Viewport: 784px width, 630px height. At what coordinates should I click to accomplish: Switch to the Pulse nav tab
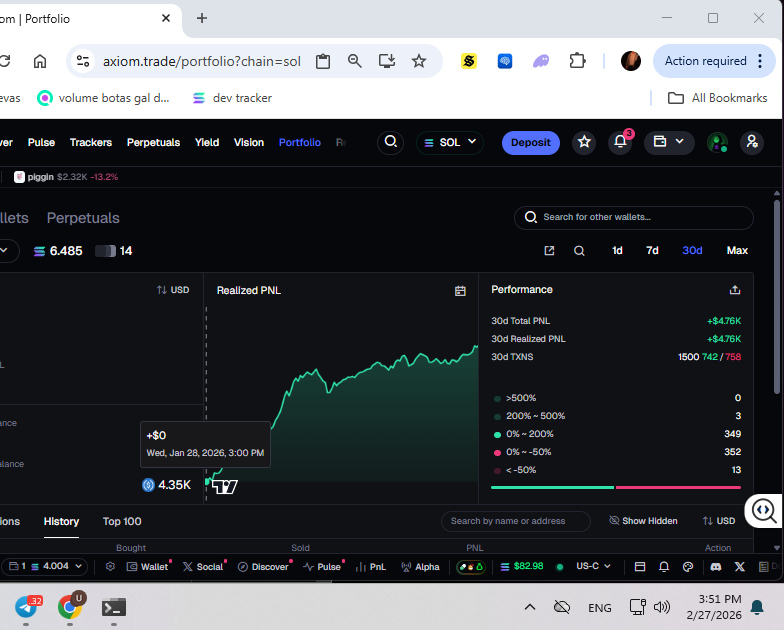(41, 142)
